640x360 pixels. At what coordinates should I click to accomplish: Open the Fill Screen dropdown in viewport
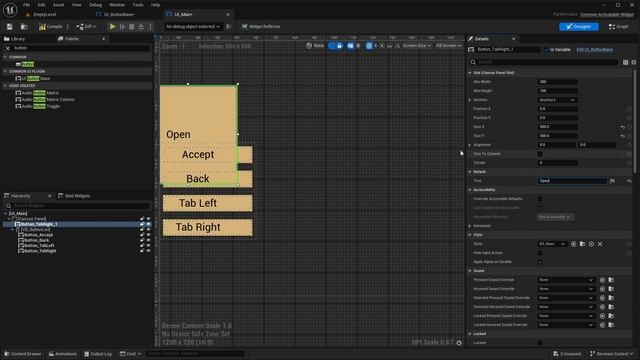448,46
